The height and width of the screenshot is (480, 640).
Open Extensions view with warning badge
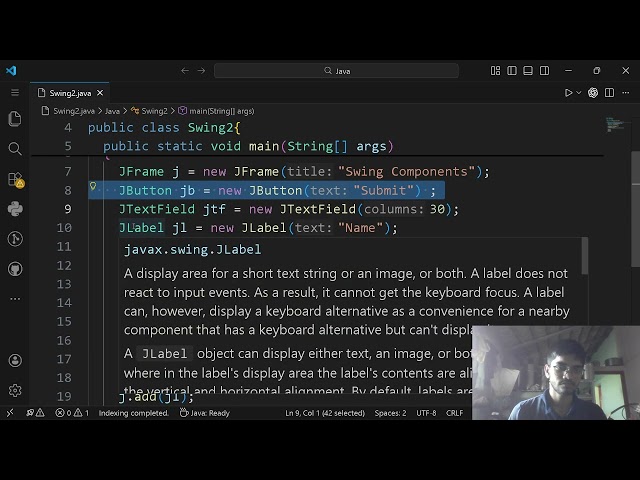pos(16,179)
